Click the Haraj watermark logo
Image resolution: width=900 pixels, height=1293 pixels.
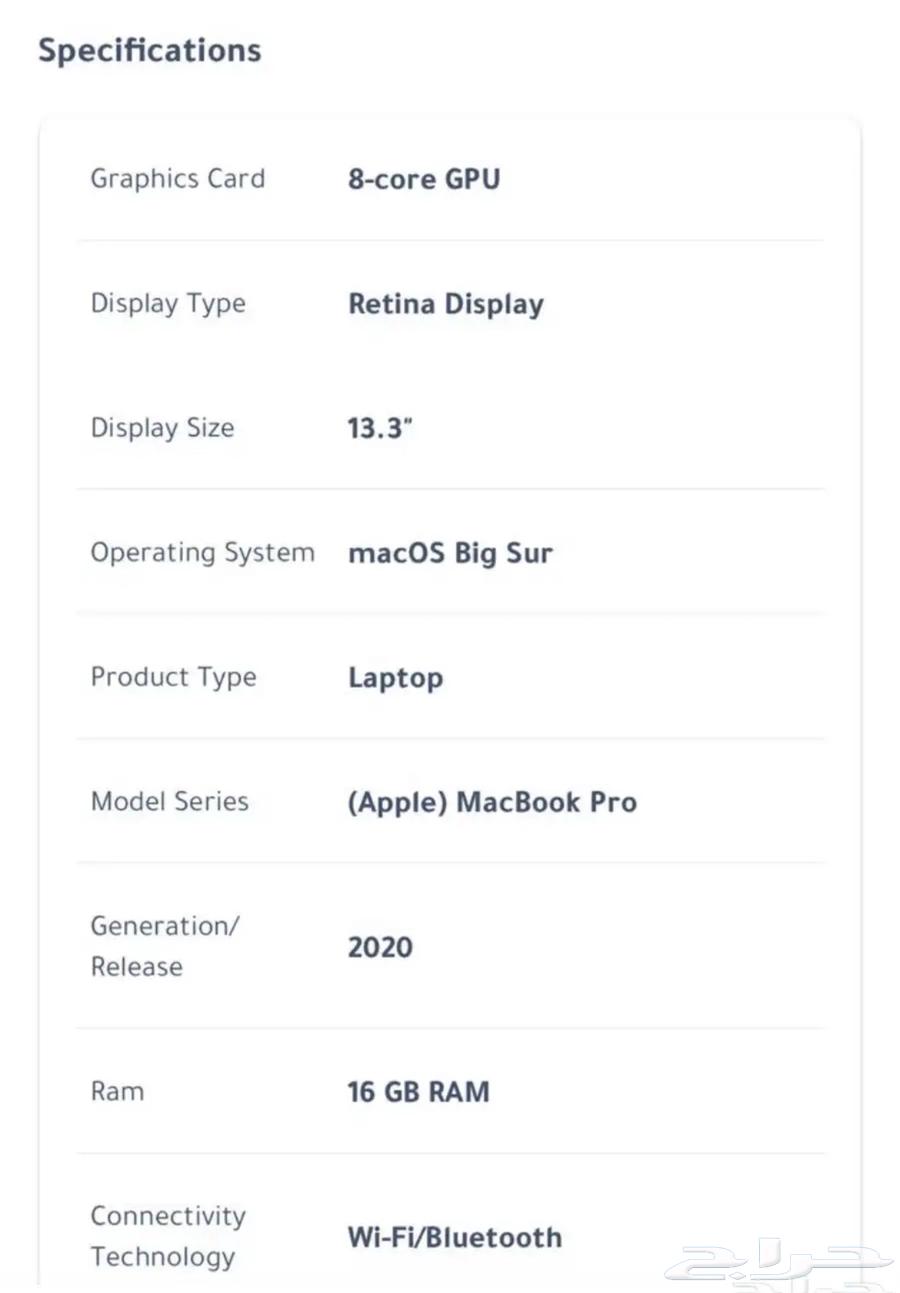(x=782, y=1262)
